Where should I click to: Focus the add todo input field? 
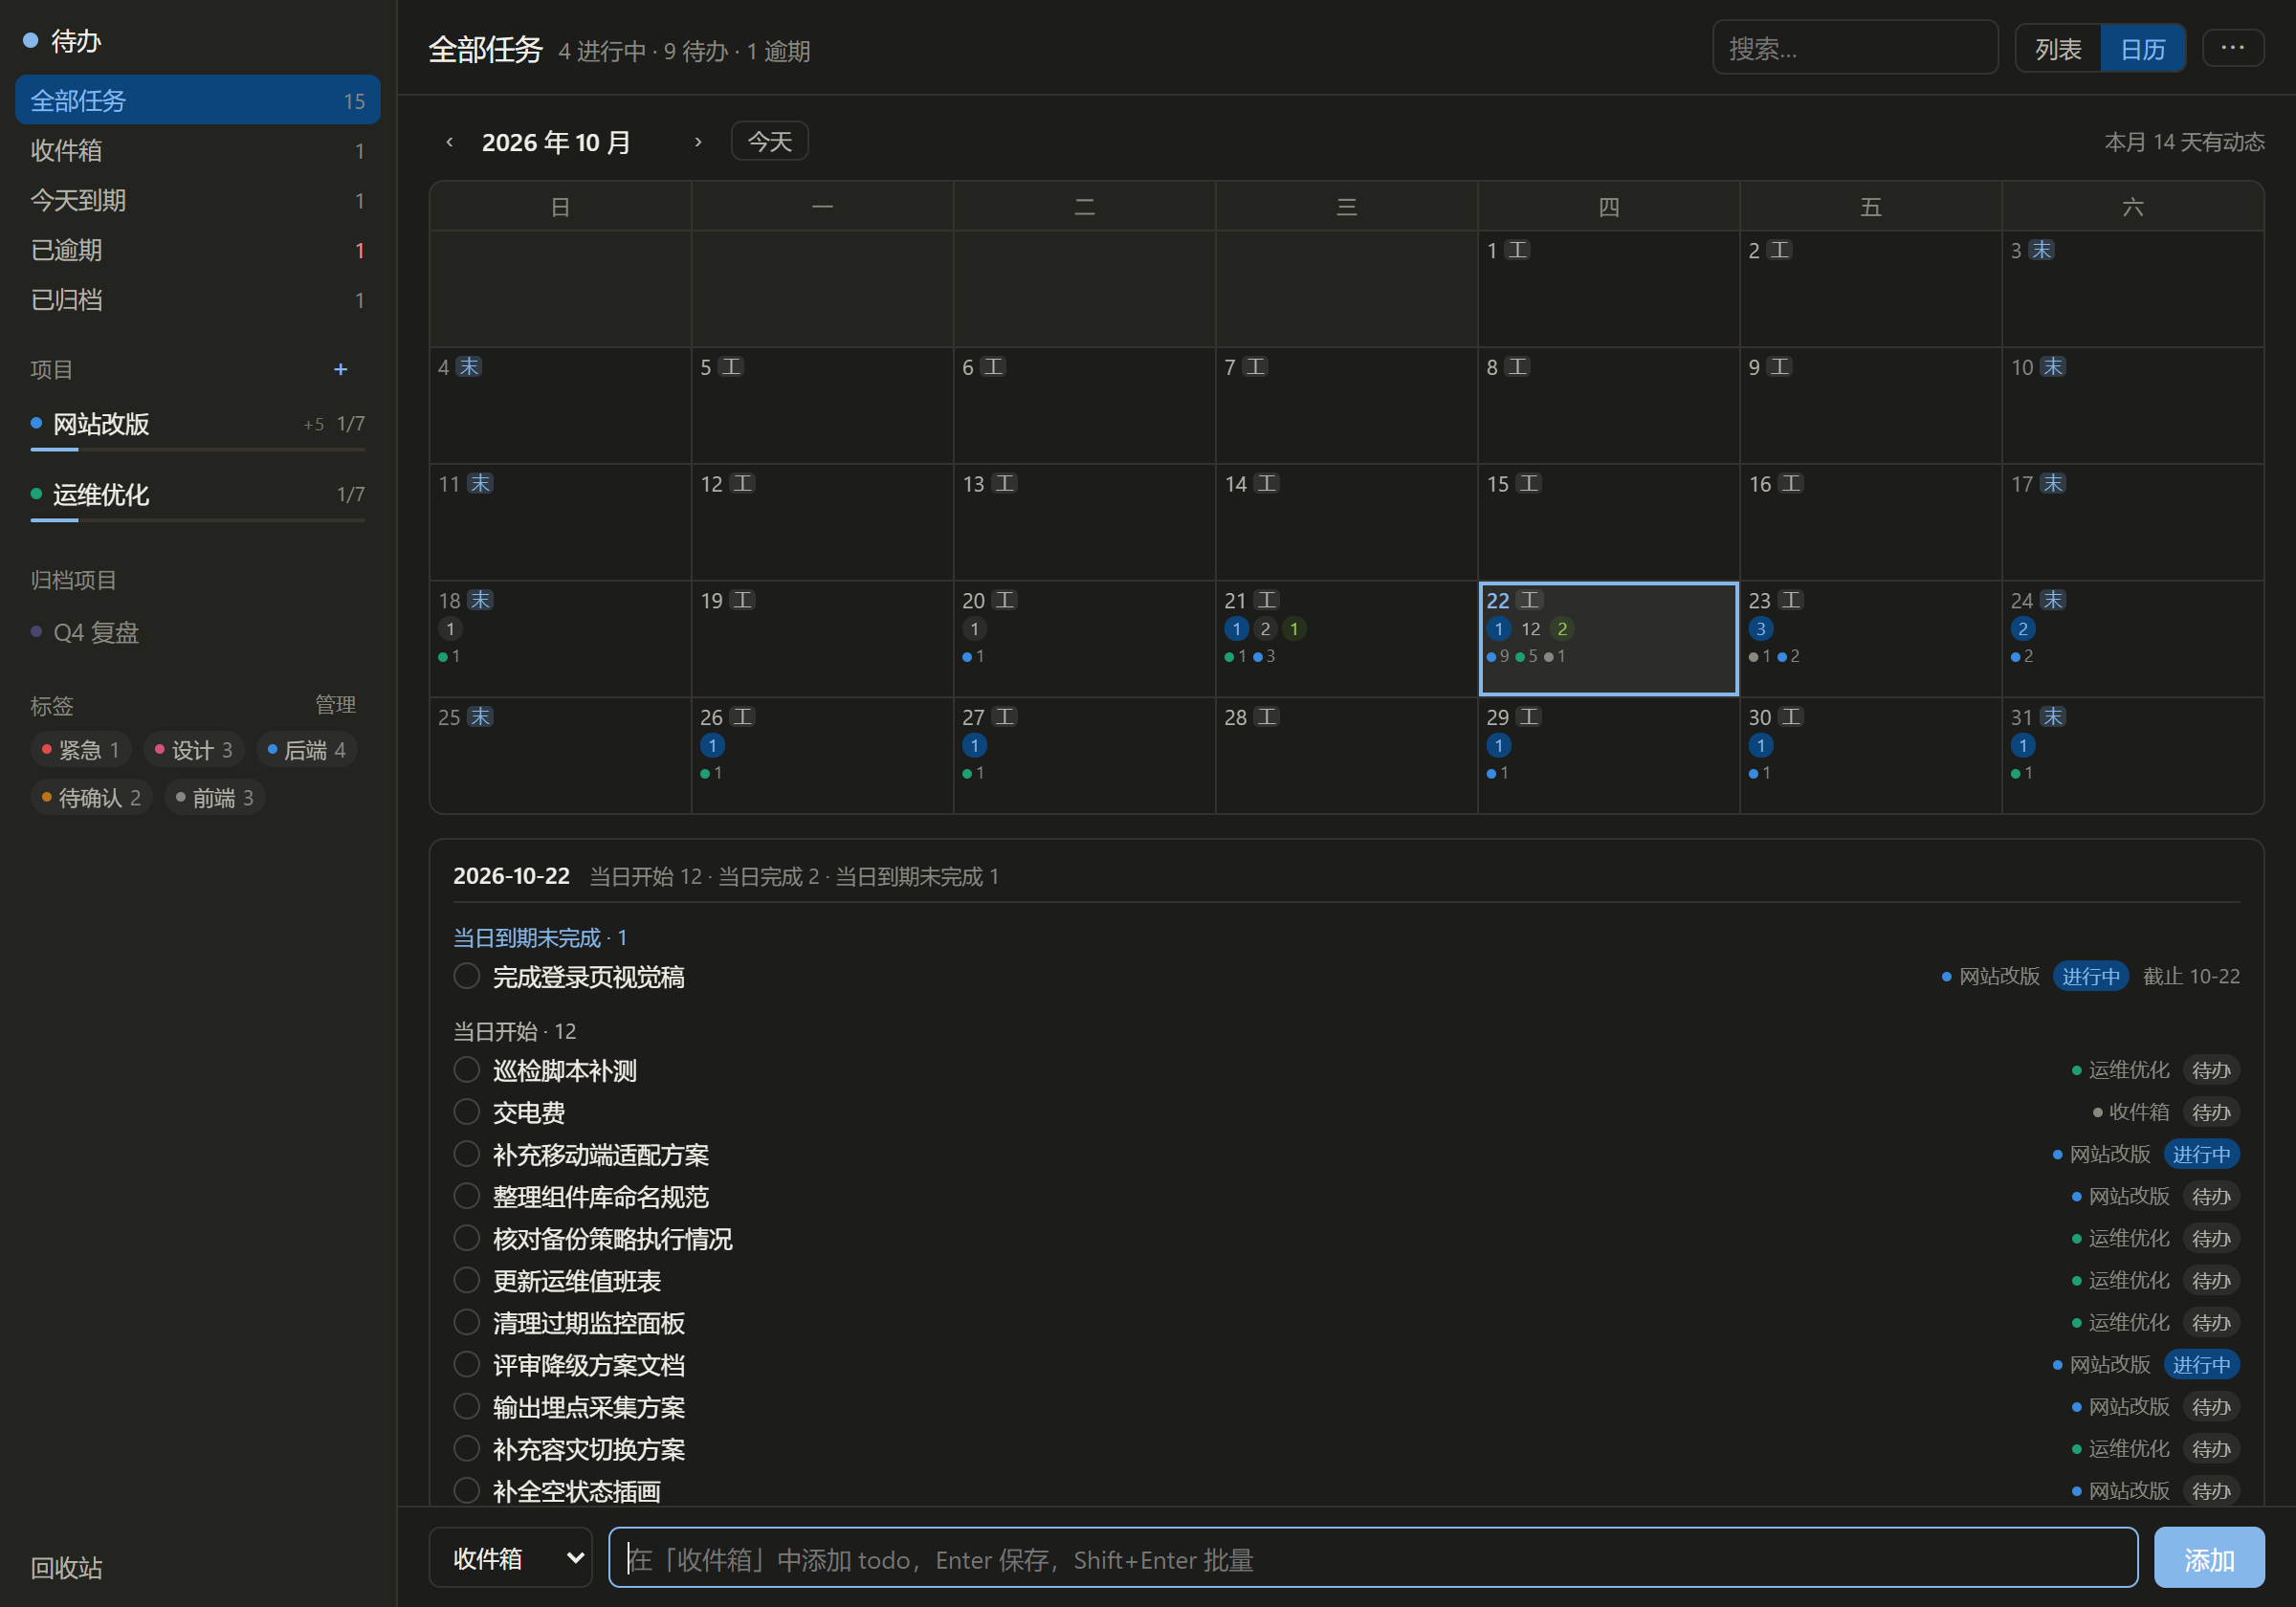pos(1373,1558)
